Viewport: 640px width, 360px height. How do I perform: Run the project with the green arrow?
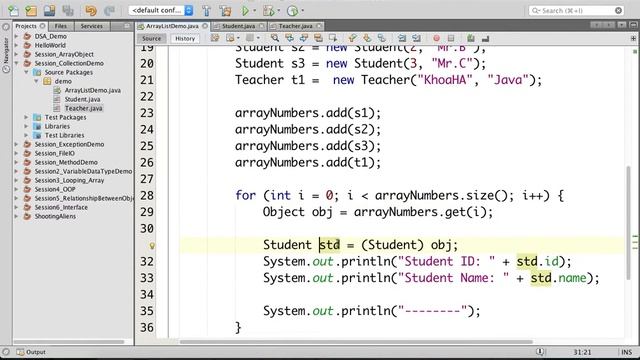pos(245,11)
